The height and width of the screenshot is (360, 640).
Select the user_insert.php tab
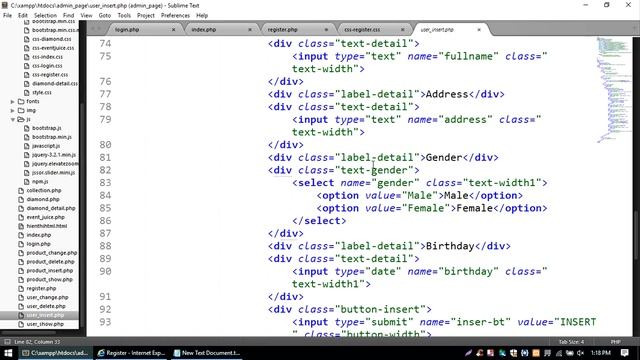click(437, 30)
